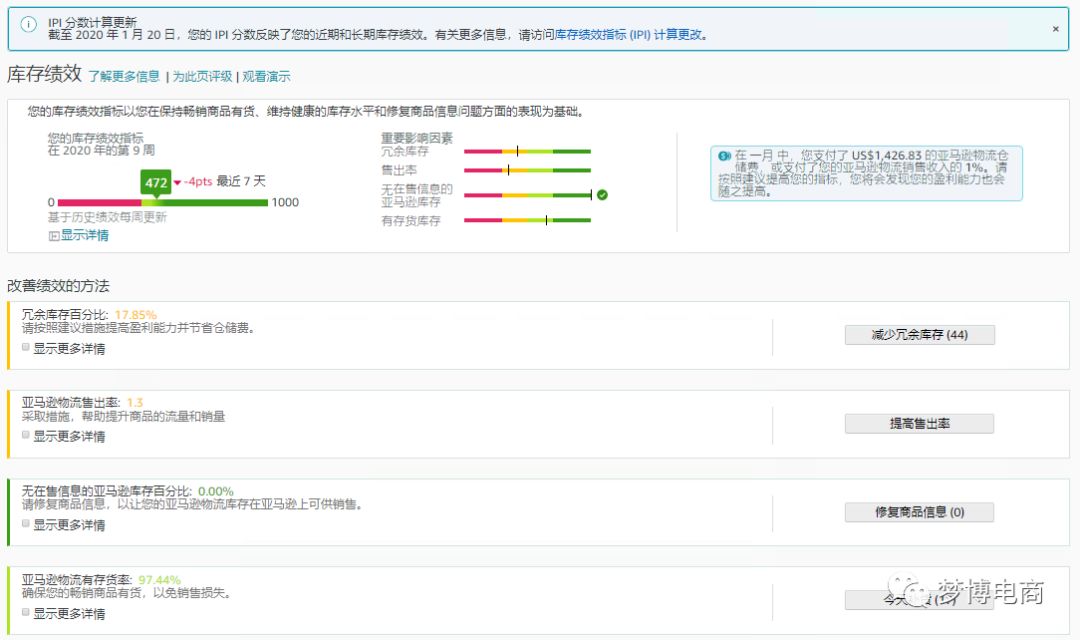Click the 0.00% stranded inventory value
The image size is (1080, 640).
pos(216,491)
